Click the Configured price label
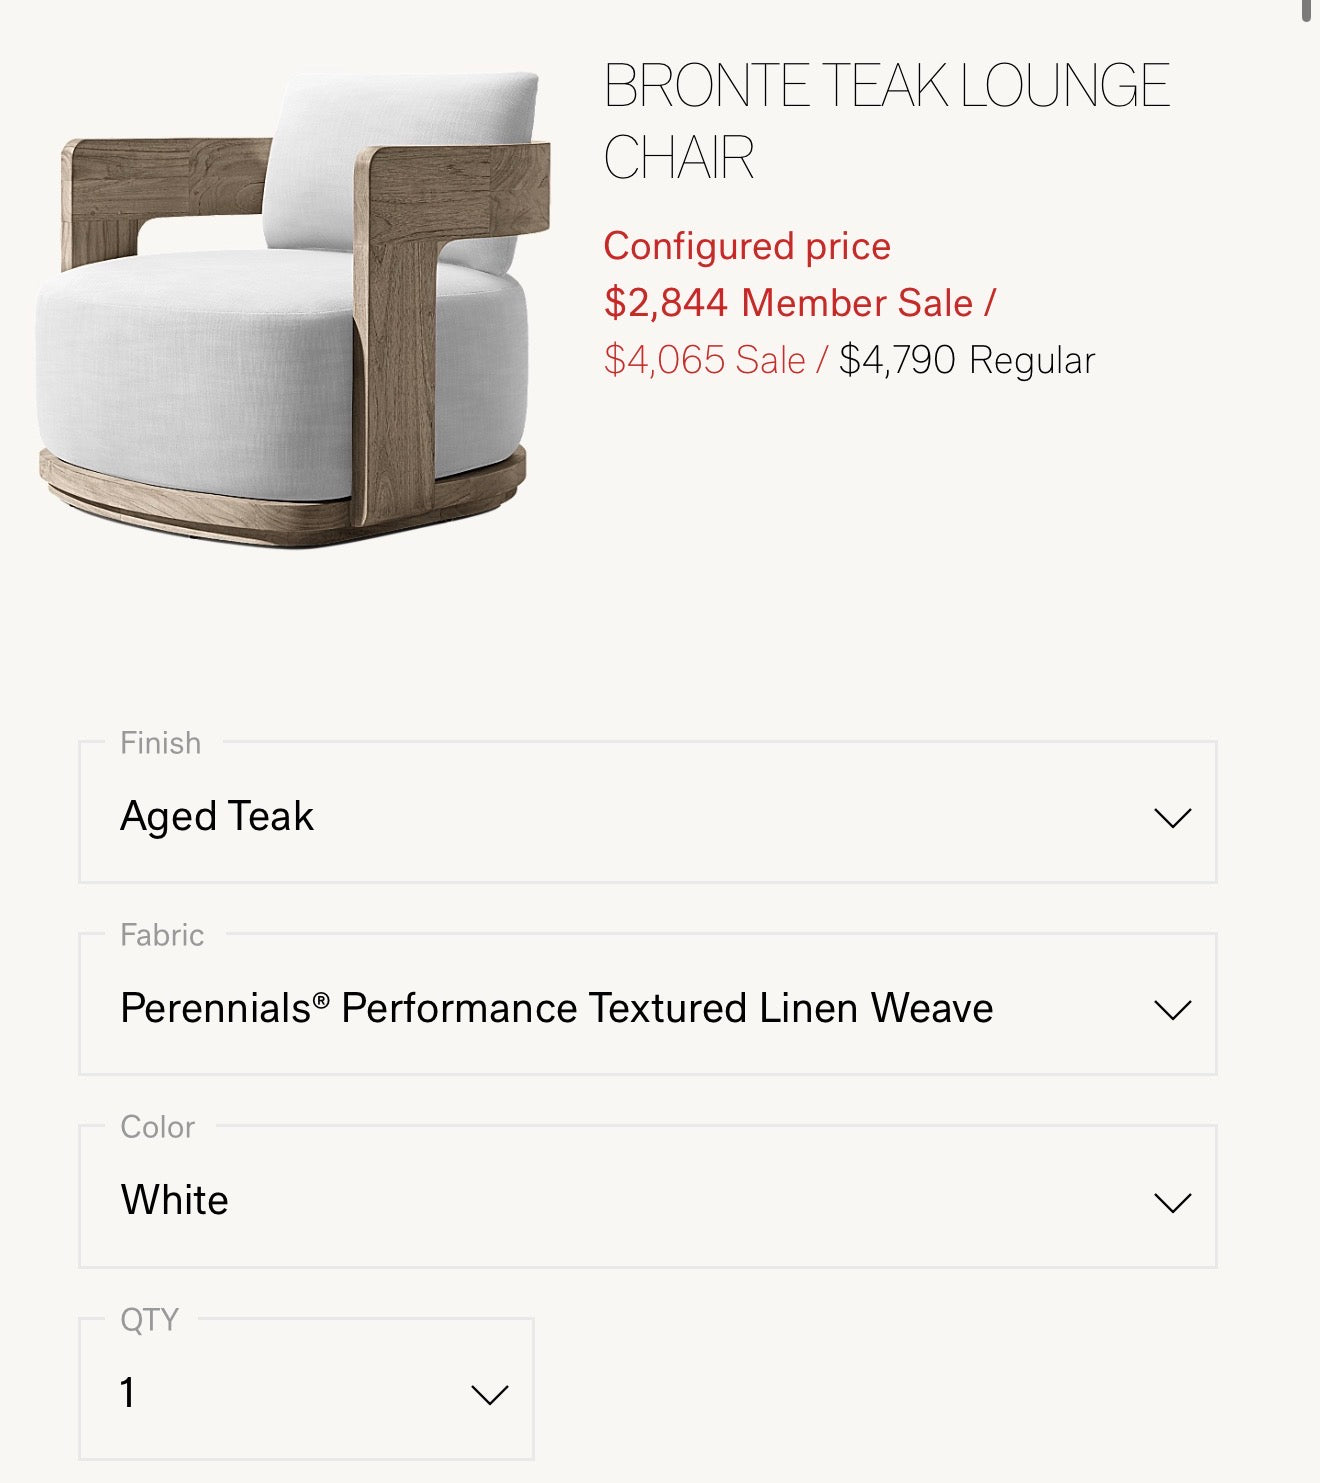This screenshot has width=1320, height=1483. tap(746, 246)
